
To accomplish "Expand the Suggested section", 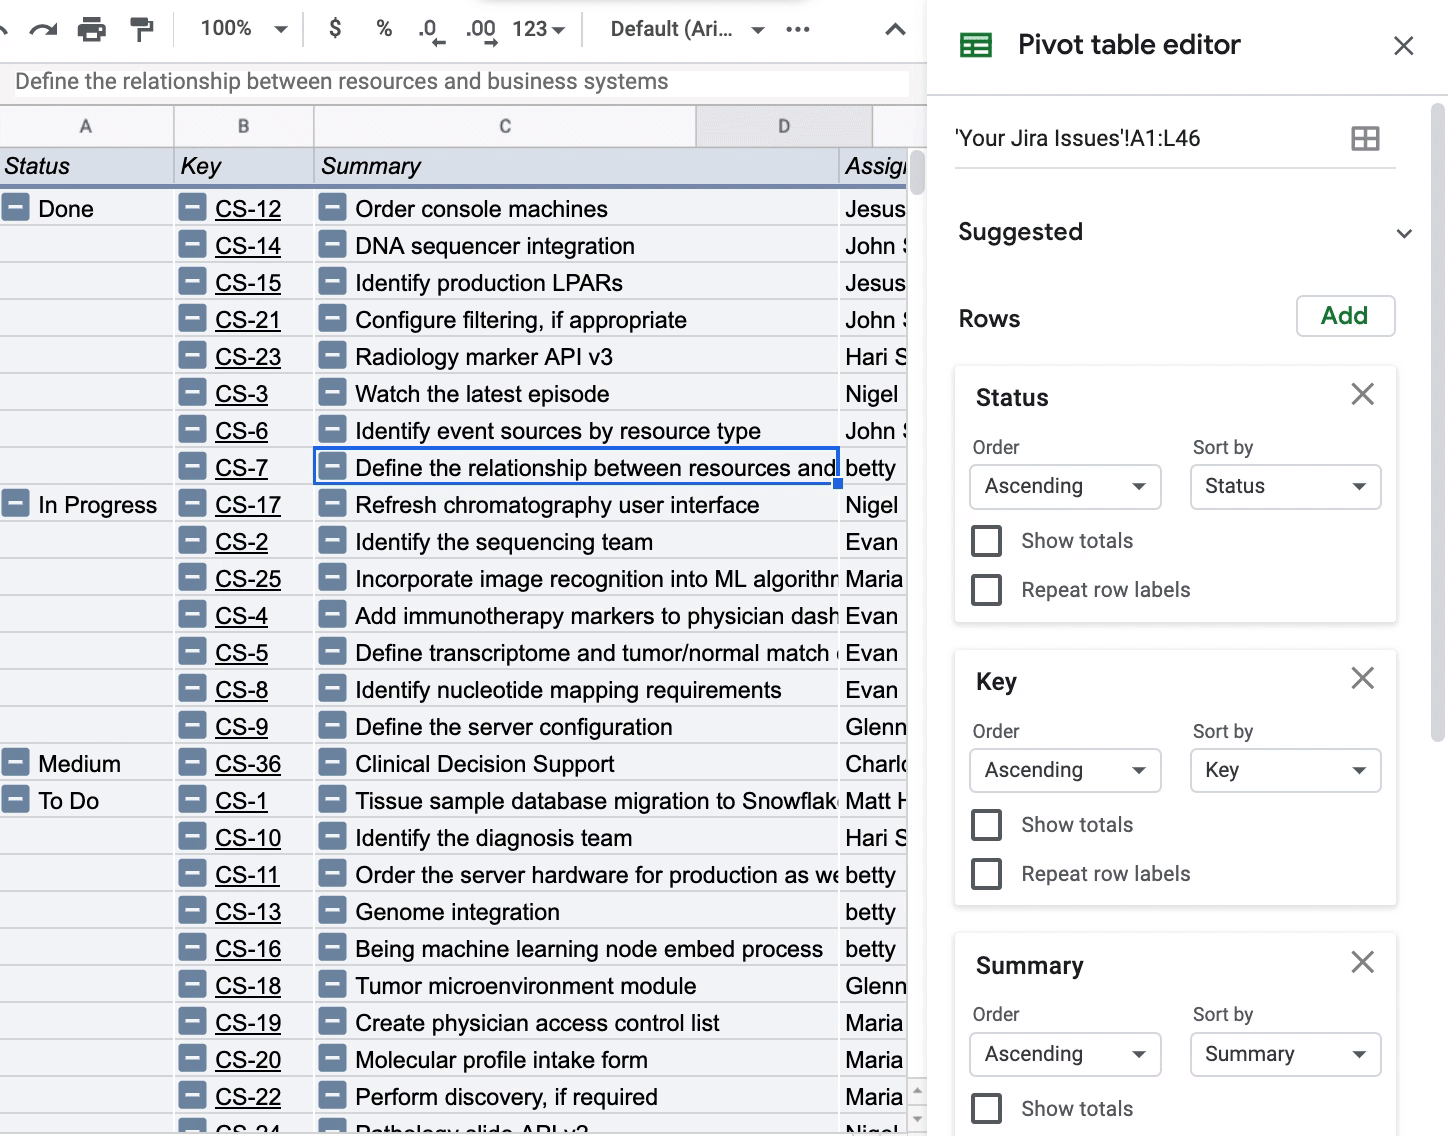I will pos(1404,233).
